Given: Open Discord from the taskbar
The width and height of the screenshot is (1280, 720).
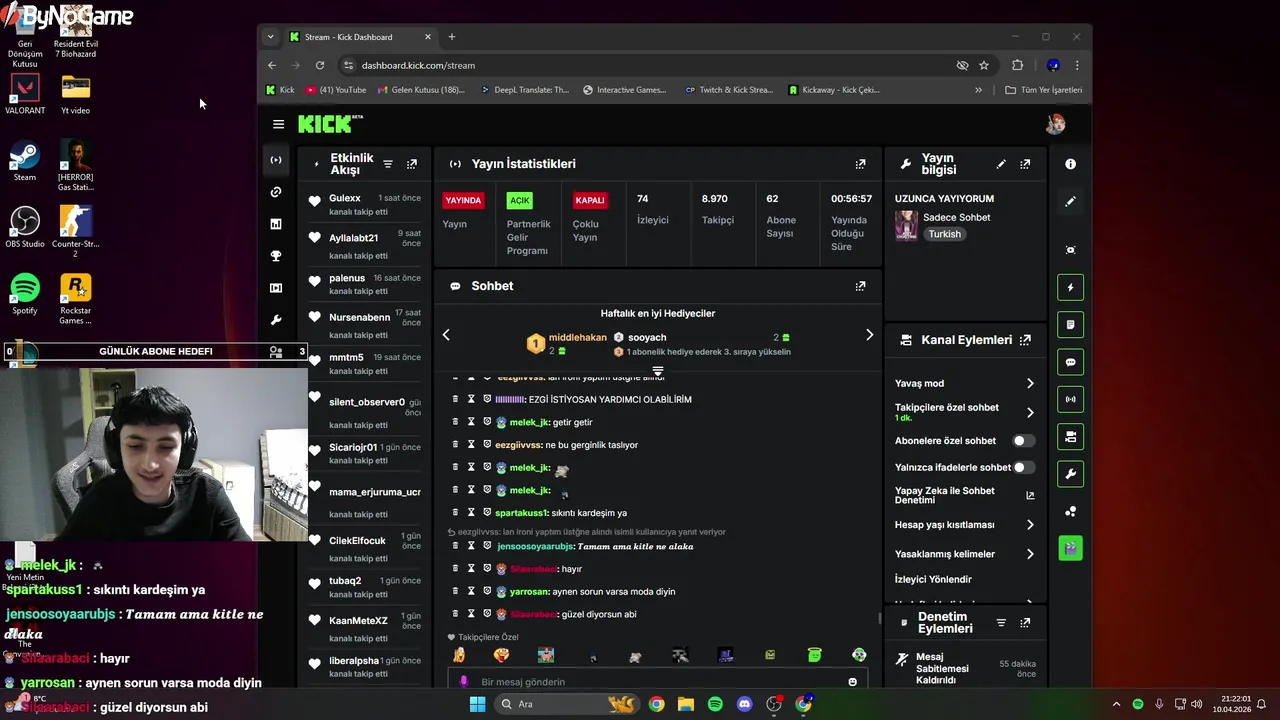Looking at the screenshot, I should [x=744, y=704].
